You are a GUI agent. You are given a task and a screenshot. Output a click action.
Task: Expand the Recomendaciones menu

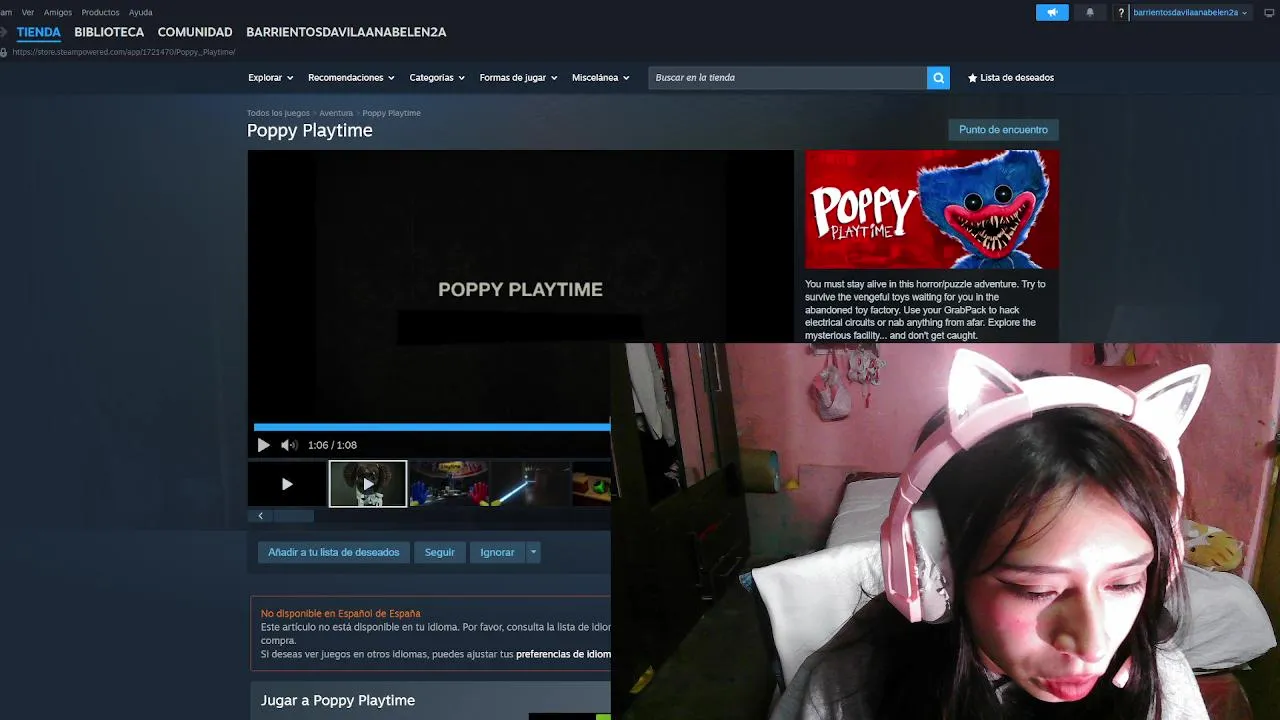[351, 77]
